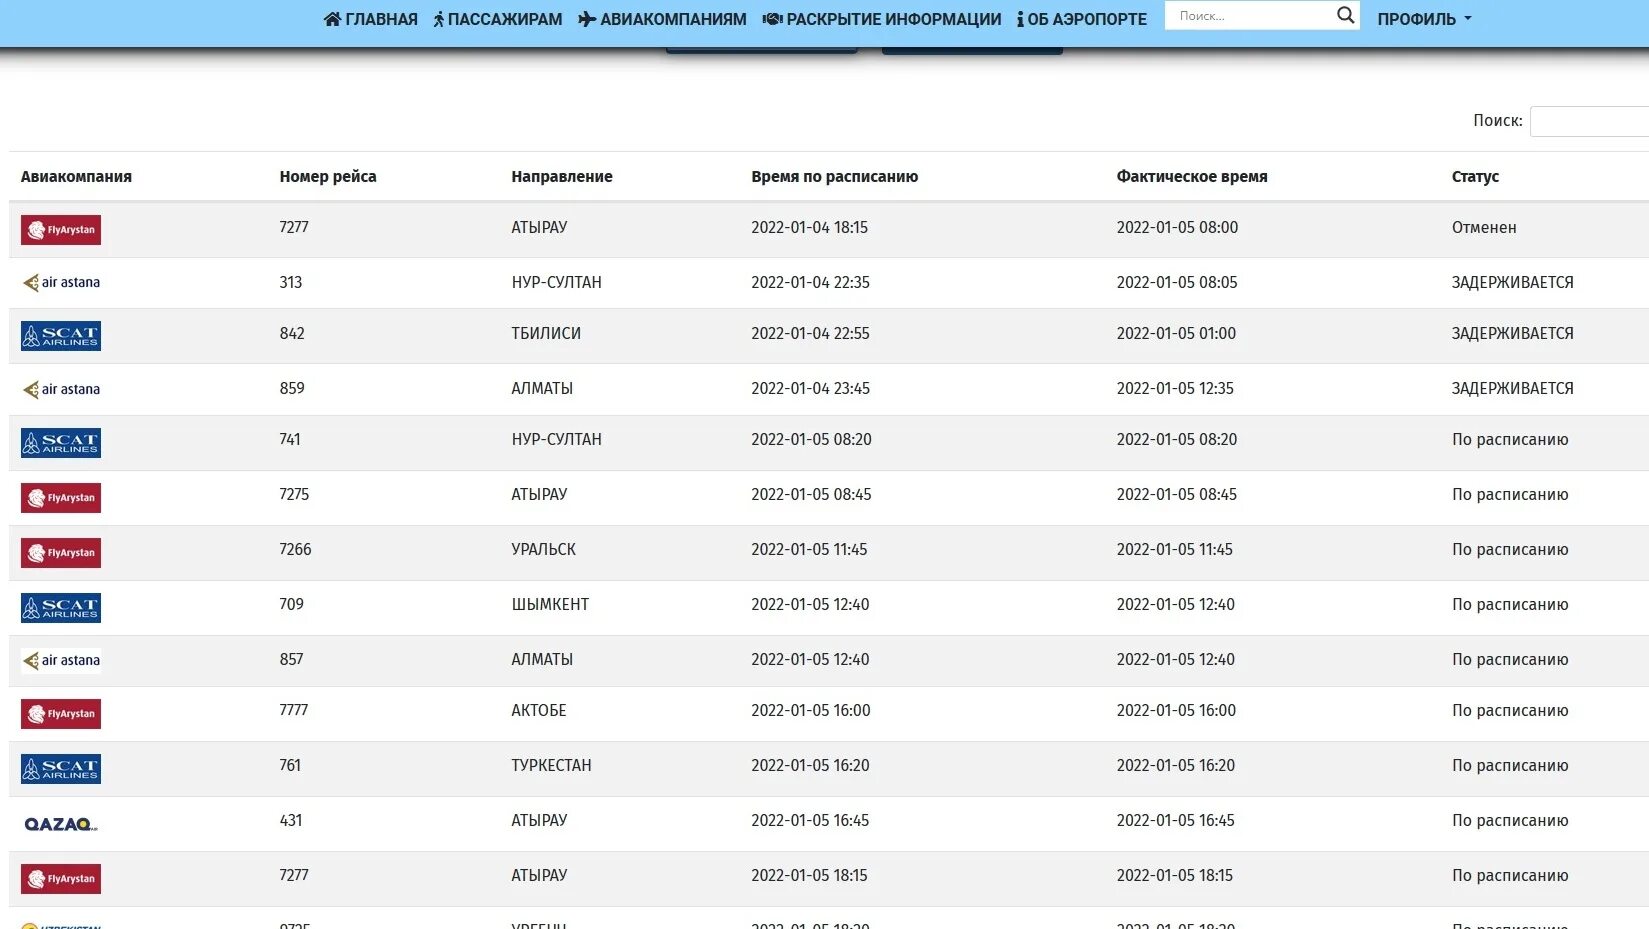Image resolution: width=1649 pixels, height=929 pixels.
Task: Sort by Авиакомпания column header
Action: click(x=76, y=176)
